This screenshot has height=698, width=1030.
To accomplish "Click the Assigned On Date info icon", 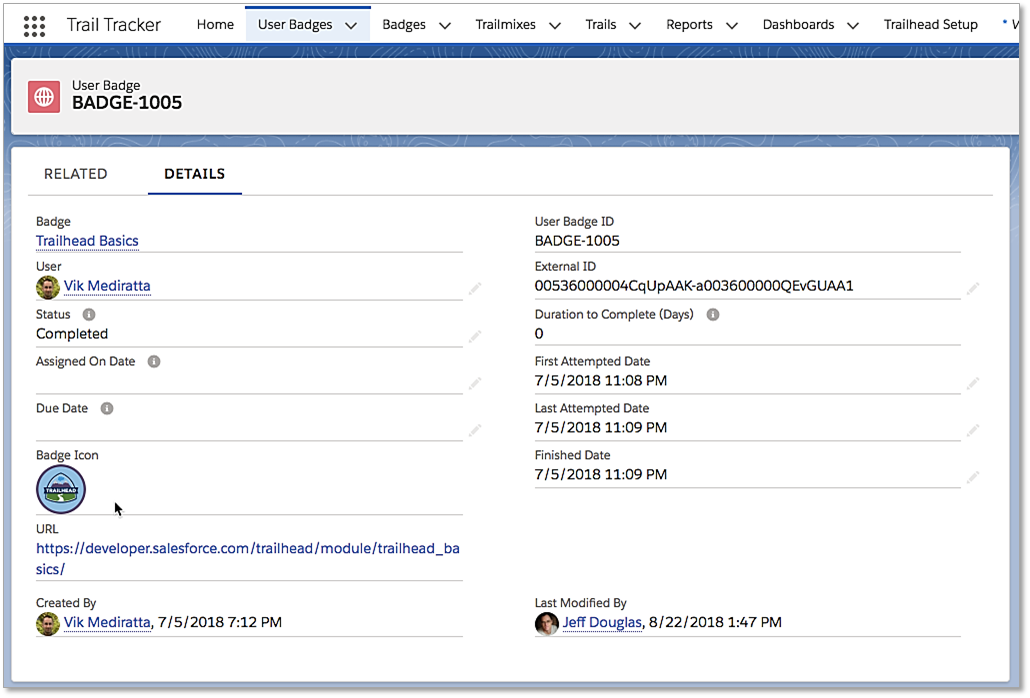I will click(x=154, y=361).
